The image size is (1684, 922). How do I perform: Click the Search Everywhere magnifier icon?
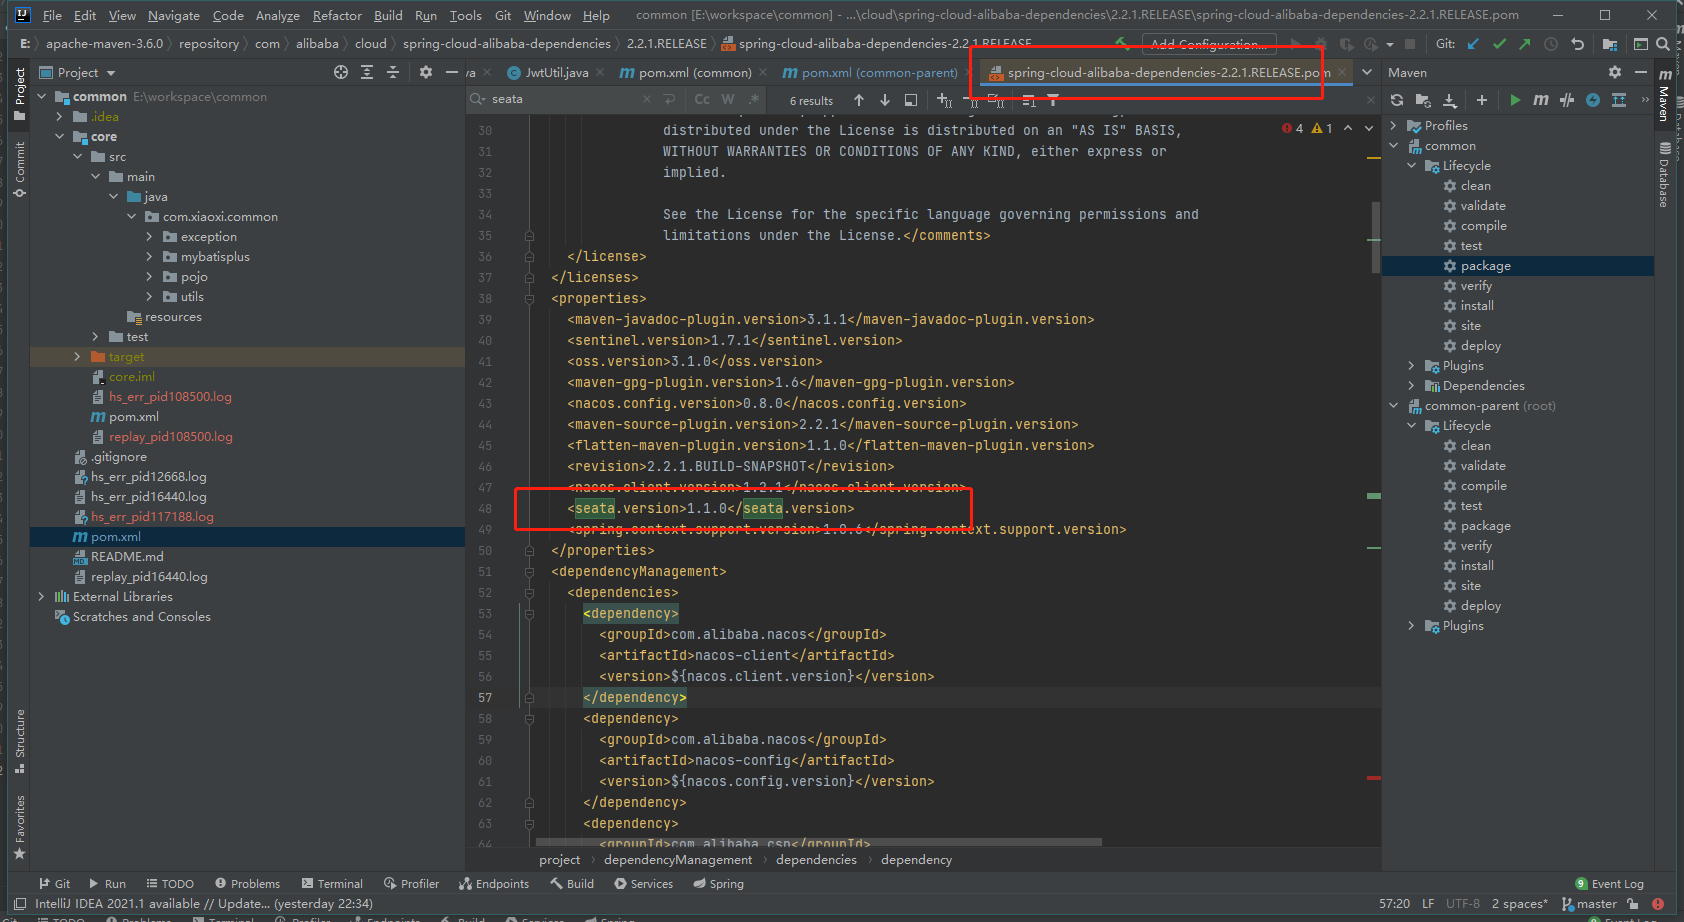(1662, 44)
